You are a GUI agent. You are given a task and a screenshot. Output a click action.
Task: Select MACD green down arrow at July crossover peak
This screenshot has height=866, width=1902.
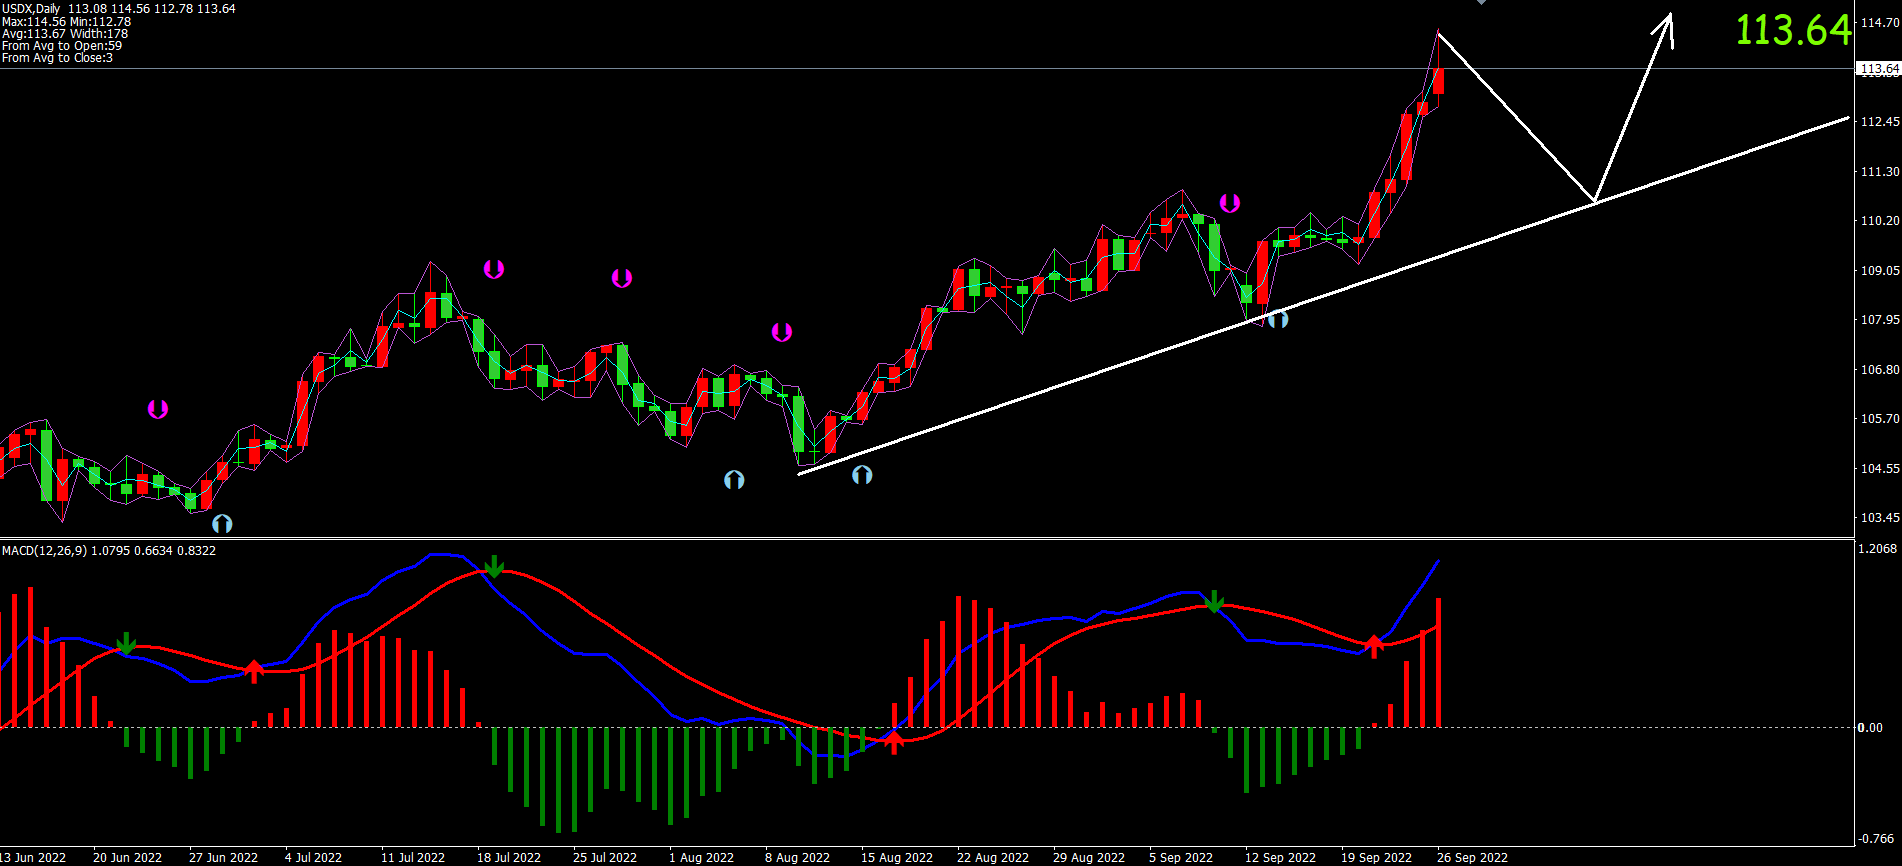[x=494, y=567]
